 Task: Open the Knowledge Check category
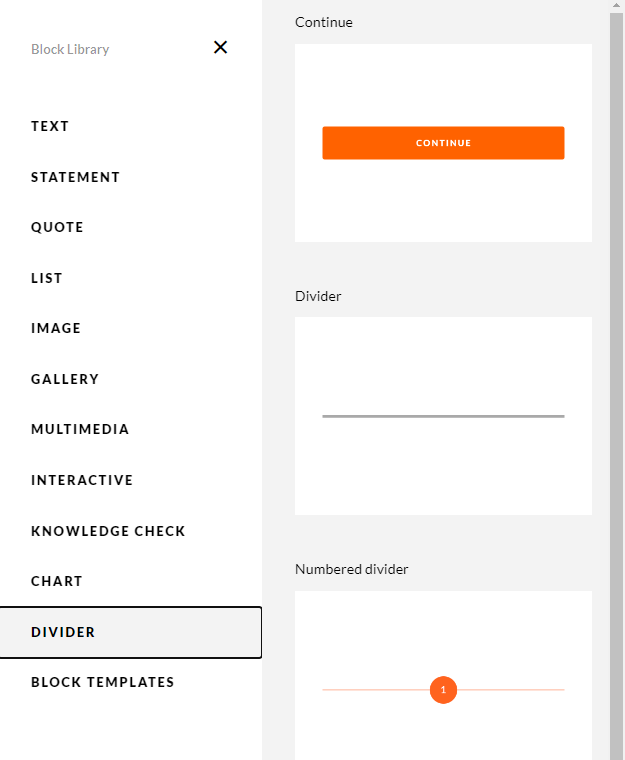coord(108,531)
